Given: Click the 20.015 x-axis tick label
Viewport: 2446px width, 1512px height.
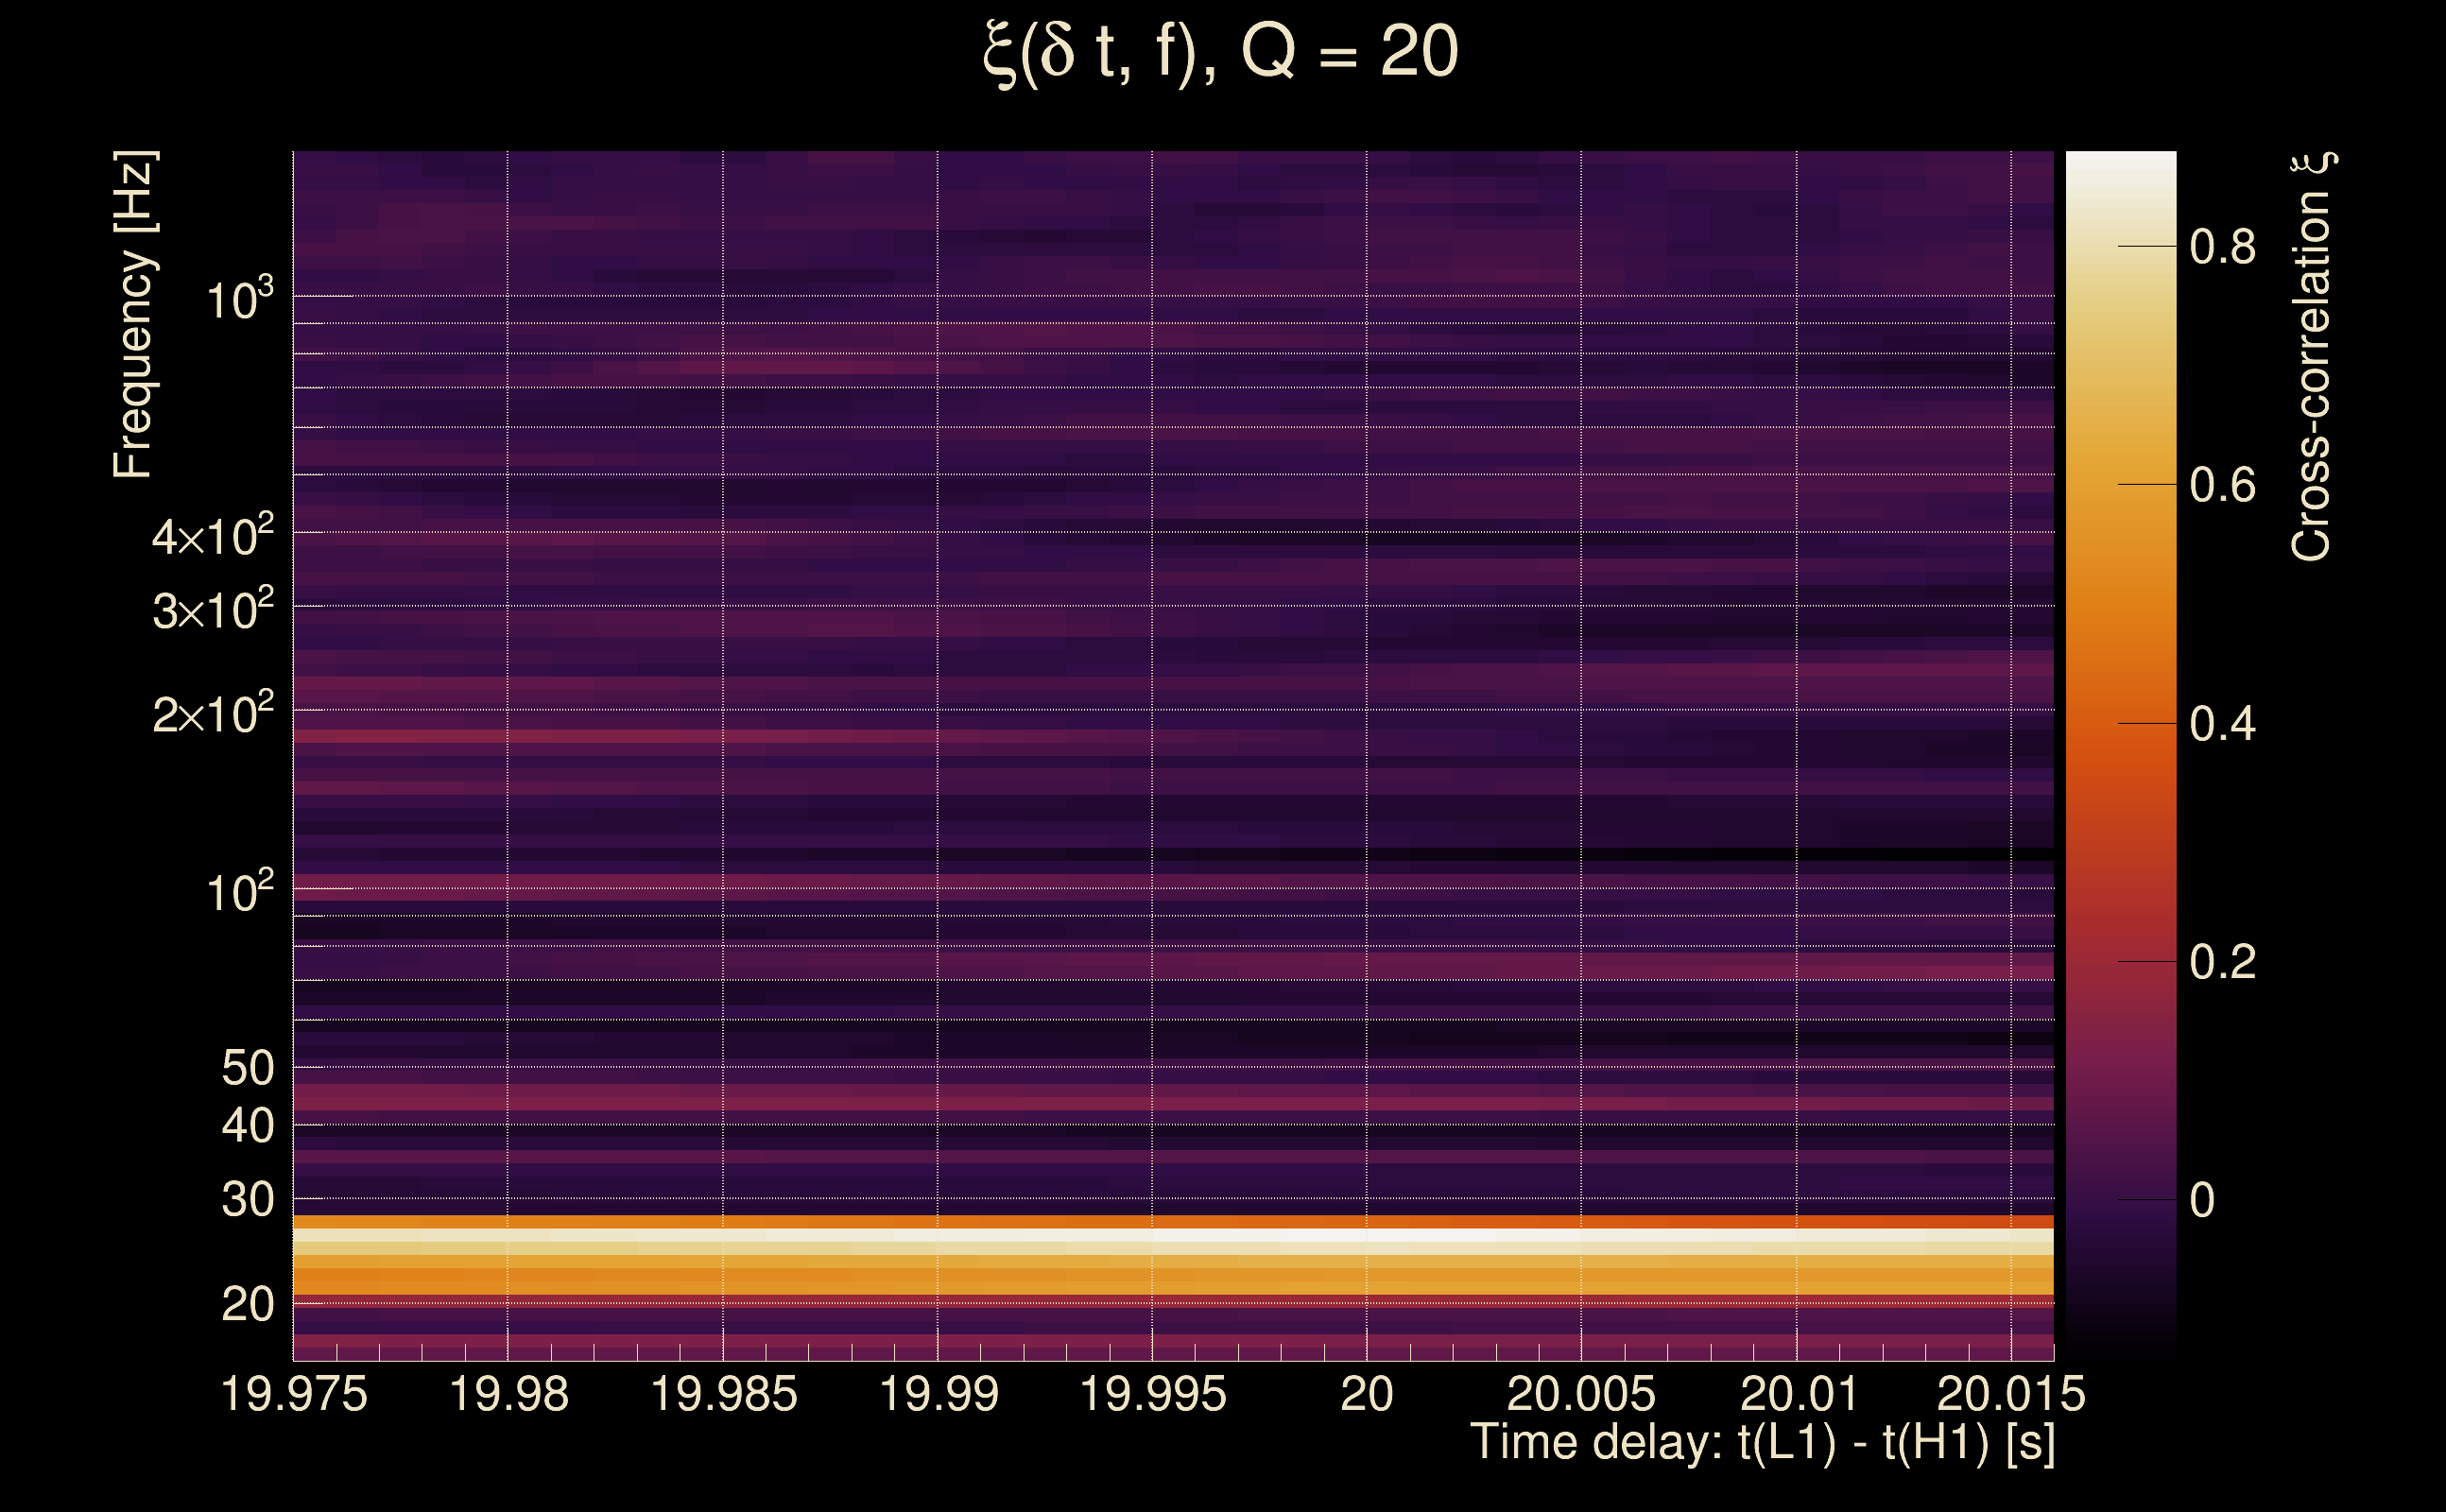Looking at the screenshot, I should pos(2011,1394).
